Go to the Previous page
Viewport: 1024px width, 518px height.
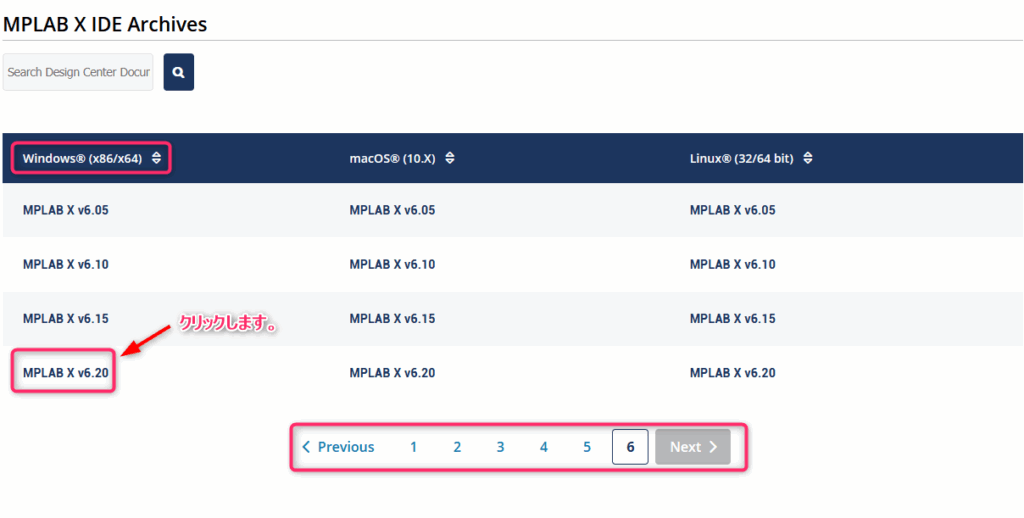[338, 447]
